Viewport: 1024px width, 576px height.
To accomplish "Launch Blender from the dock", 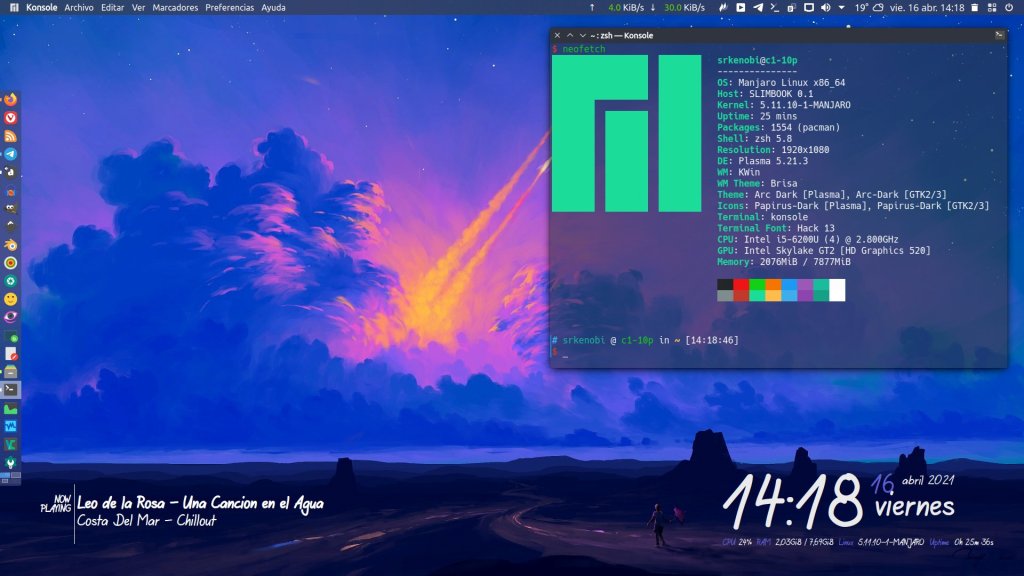I will pyautogui.click(x=11, y=244).
